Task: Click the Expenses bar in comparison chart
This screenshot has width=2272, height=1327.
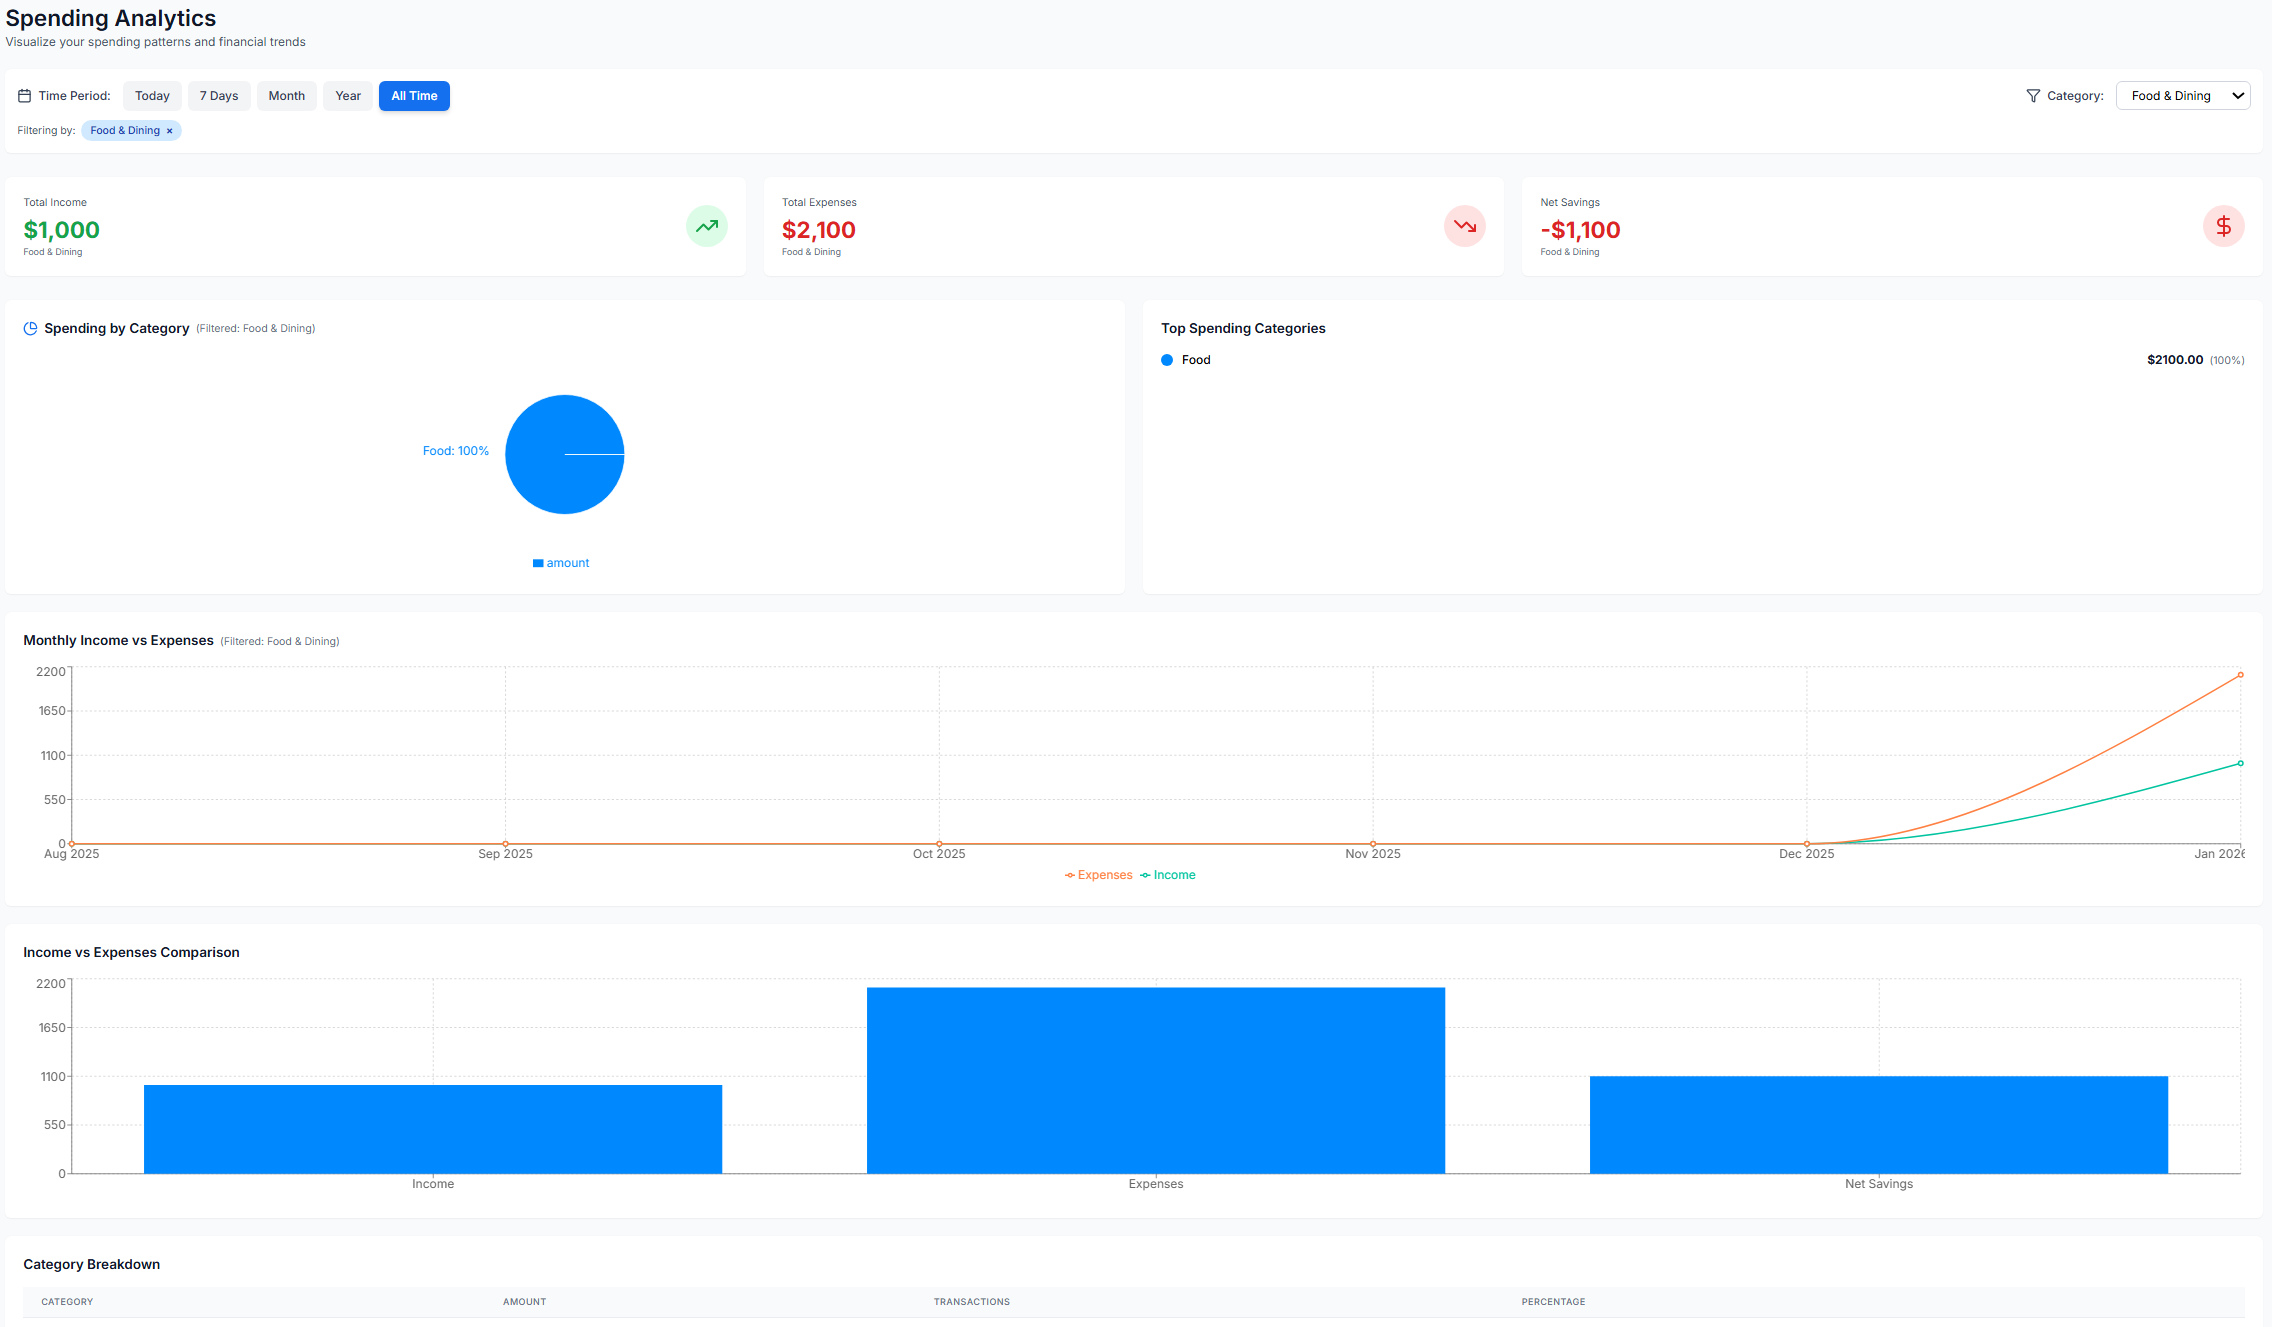Action: pyautogui.click(x=1155, y=1080)
